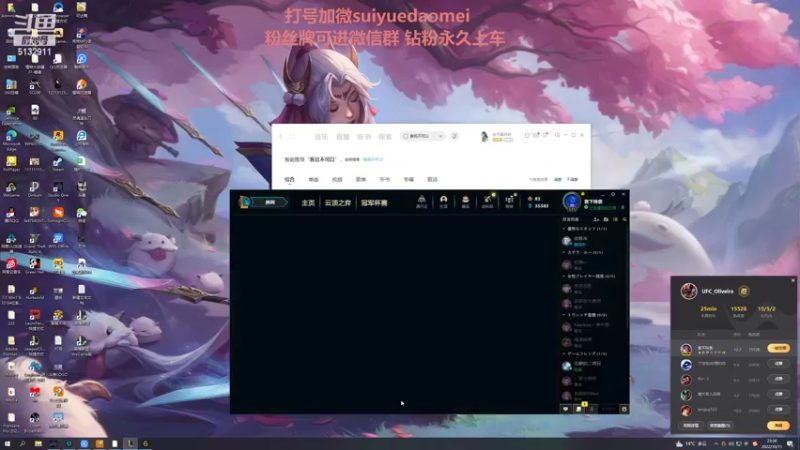Open messages icon in music player header
This screenshot has width=800, height=450.
click(536, 135)
